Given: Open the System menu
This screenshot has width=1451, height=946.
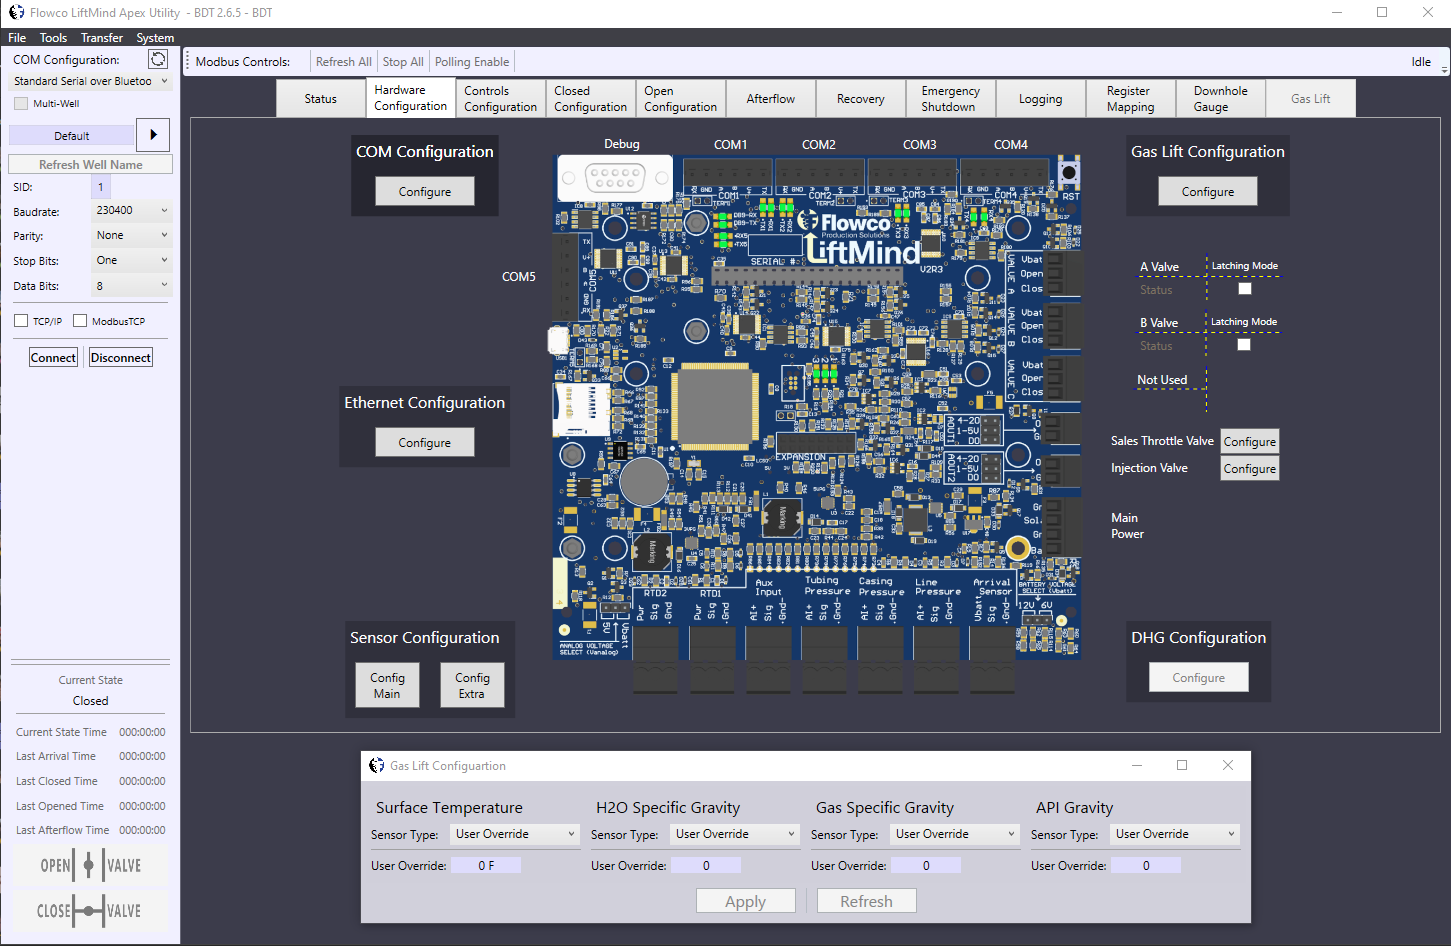Looking at the screenshot, I should [155, 38].
